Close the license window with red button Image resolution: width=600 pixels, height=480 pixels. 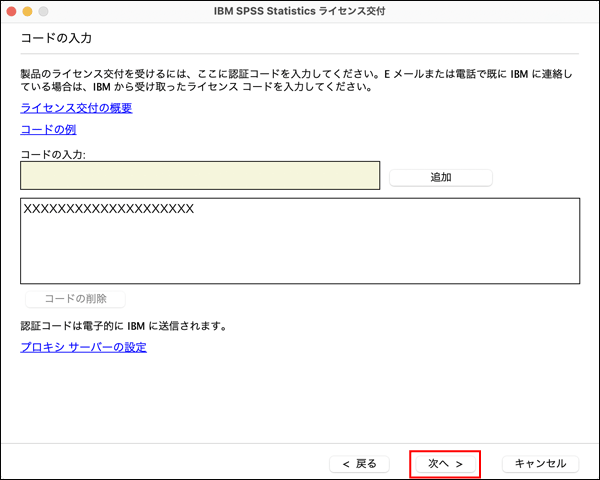[x=11, y=11]
